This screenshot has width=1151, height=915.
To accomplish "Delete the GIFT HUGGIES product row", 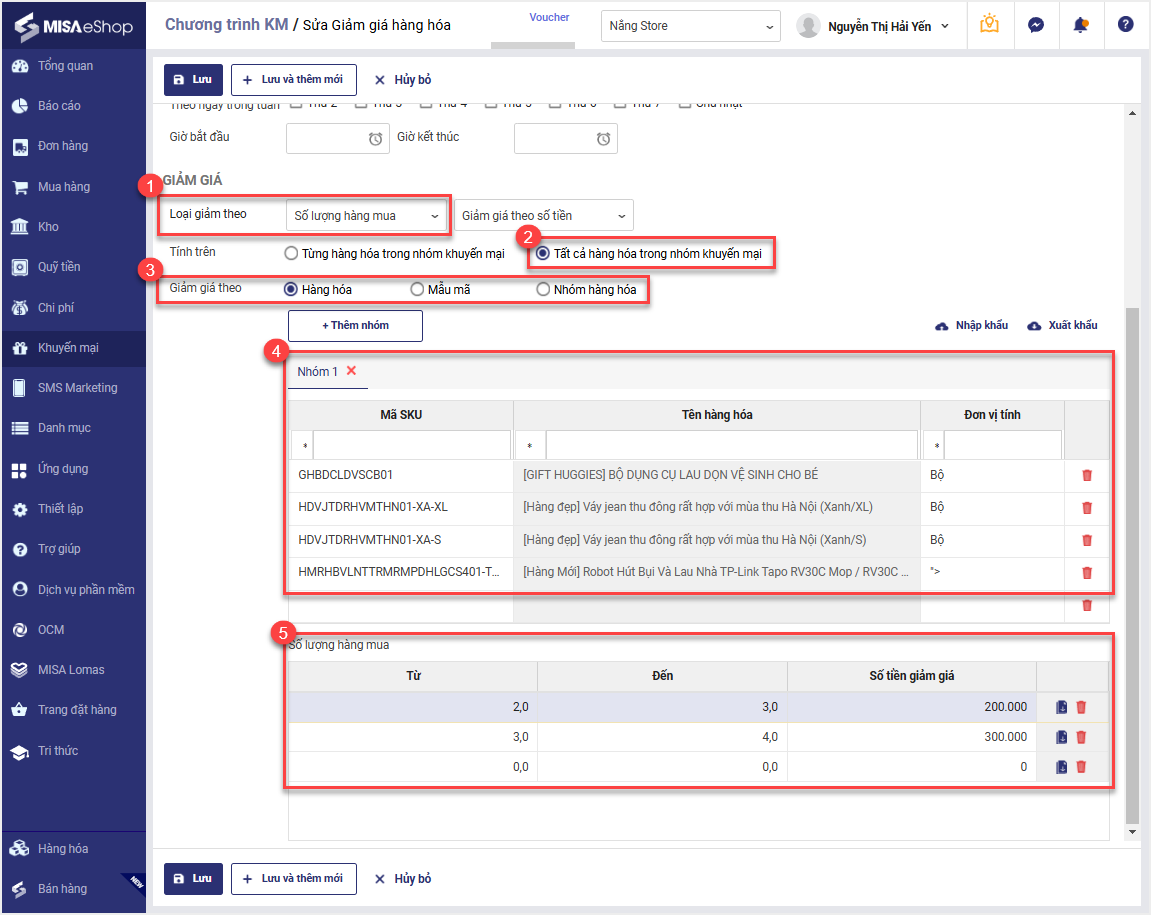I will coord(1087,475).
